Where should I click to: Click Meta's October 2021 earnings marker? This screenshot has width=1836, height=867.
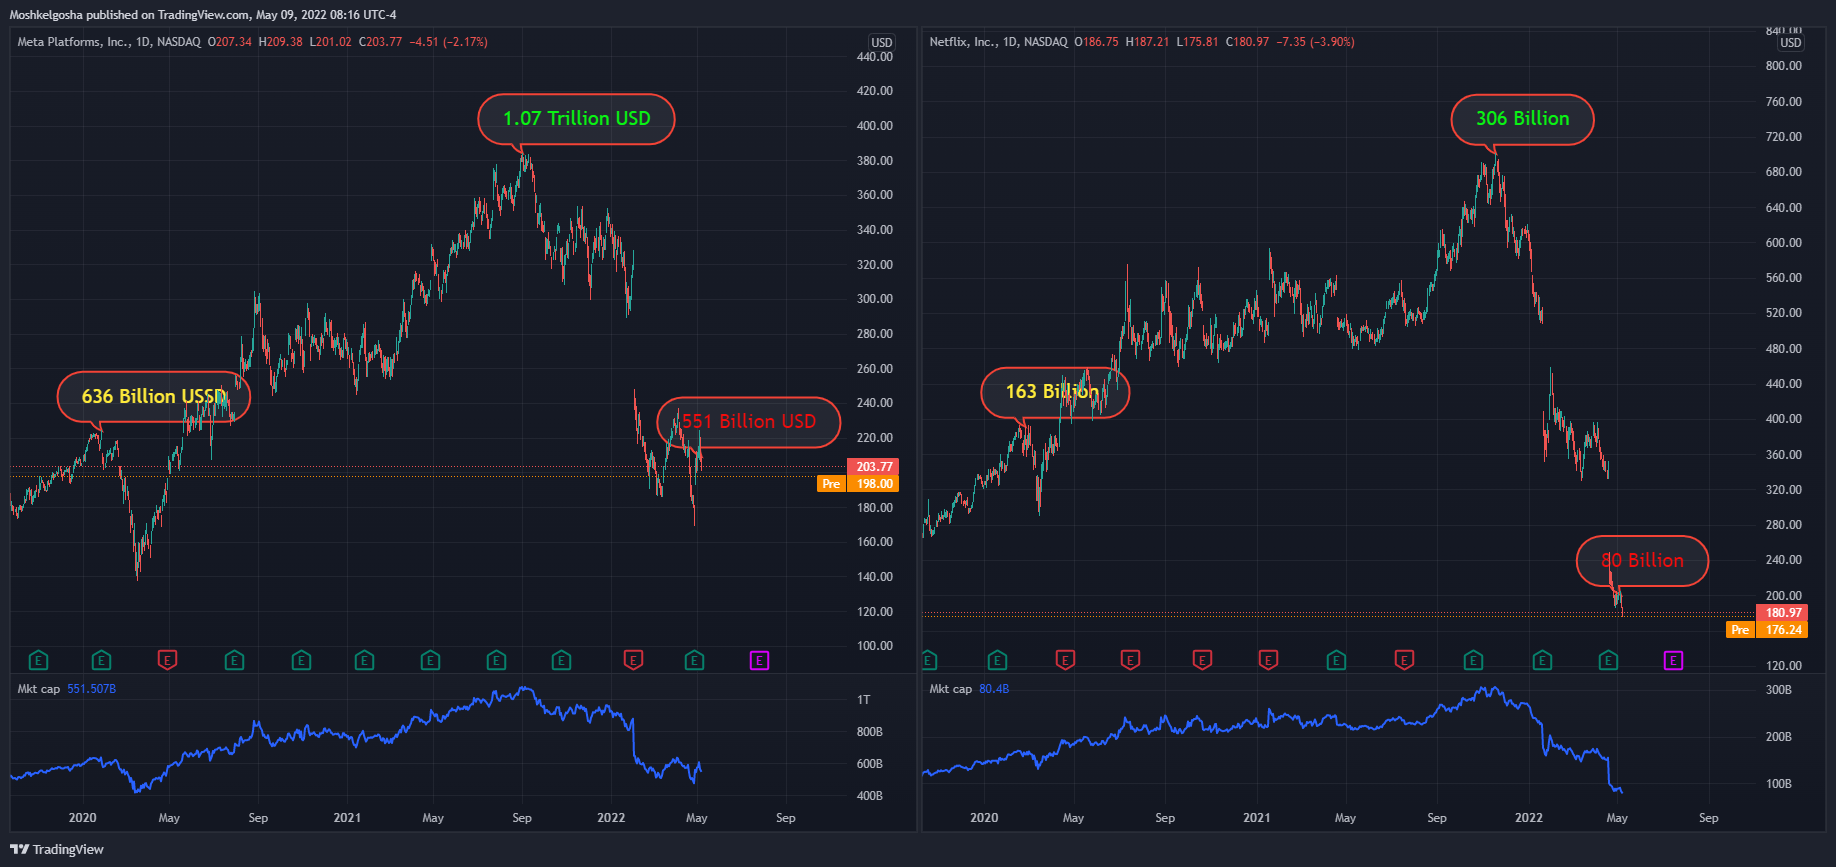tap(561, 660)
